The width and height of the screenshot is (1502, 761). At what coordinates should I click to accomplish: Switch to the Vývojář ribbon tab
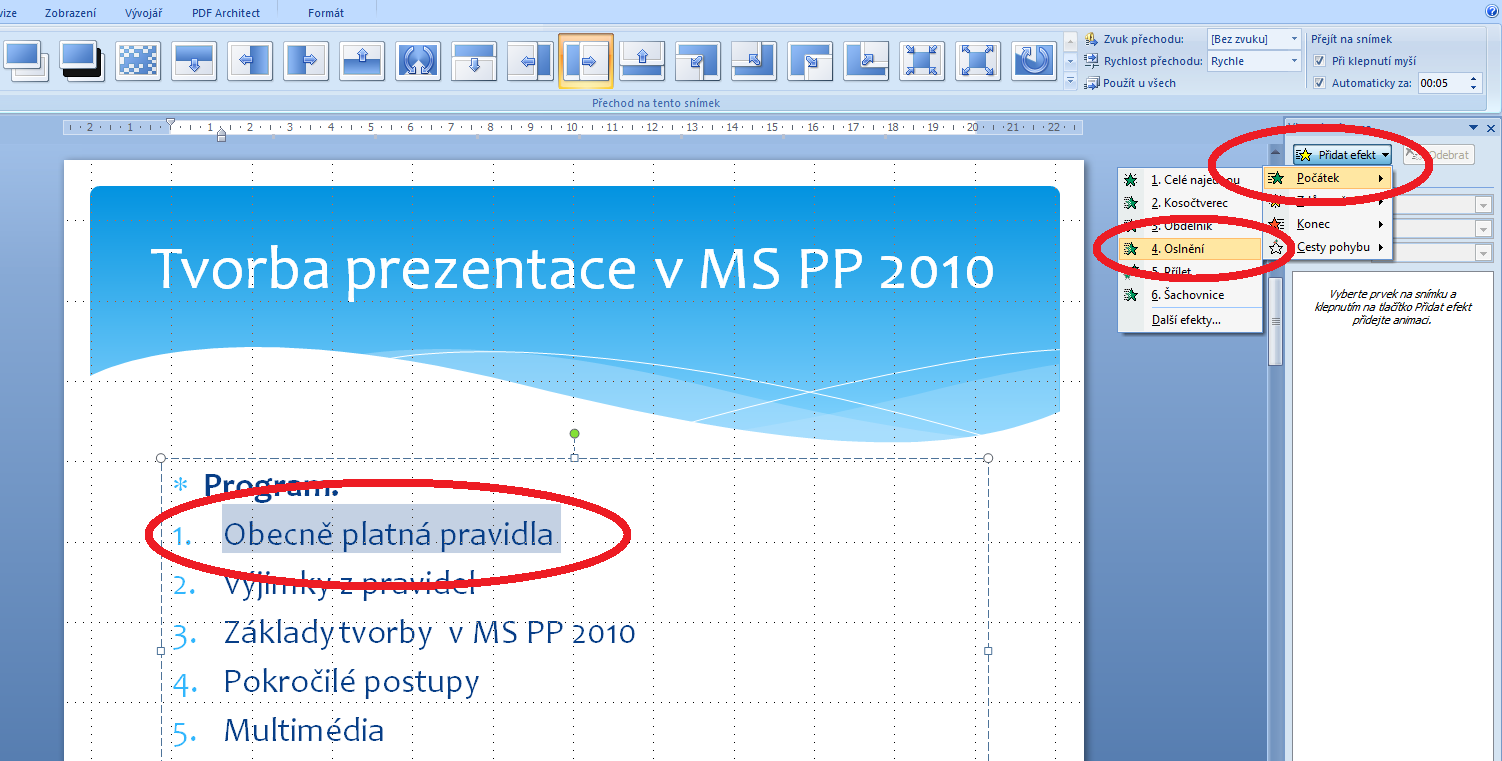[145, 13]
